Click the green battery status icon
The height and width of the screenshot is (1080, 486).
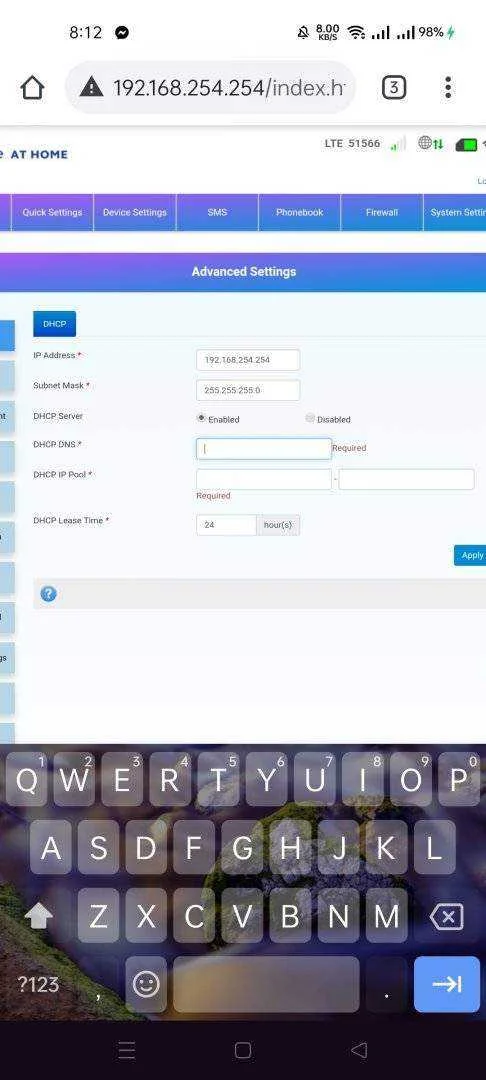pos(466,145)
